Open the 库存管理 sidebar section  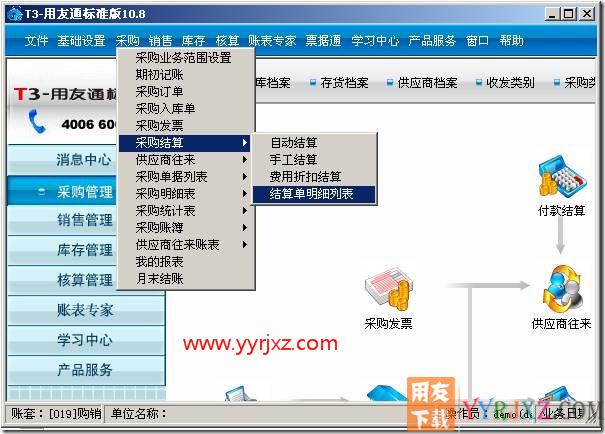tap(63, 250)
